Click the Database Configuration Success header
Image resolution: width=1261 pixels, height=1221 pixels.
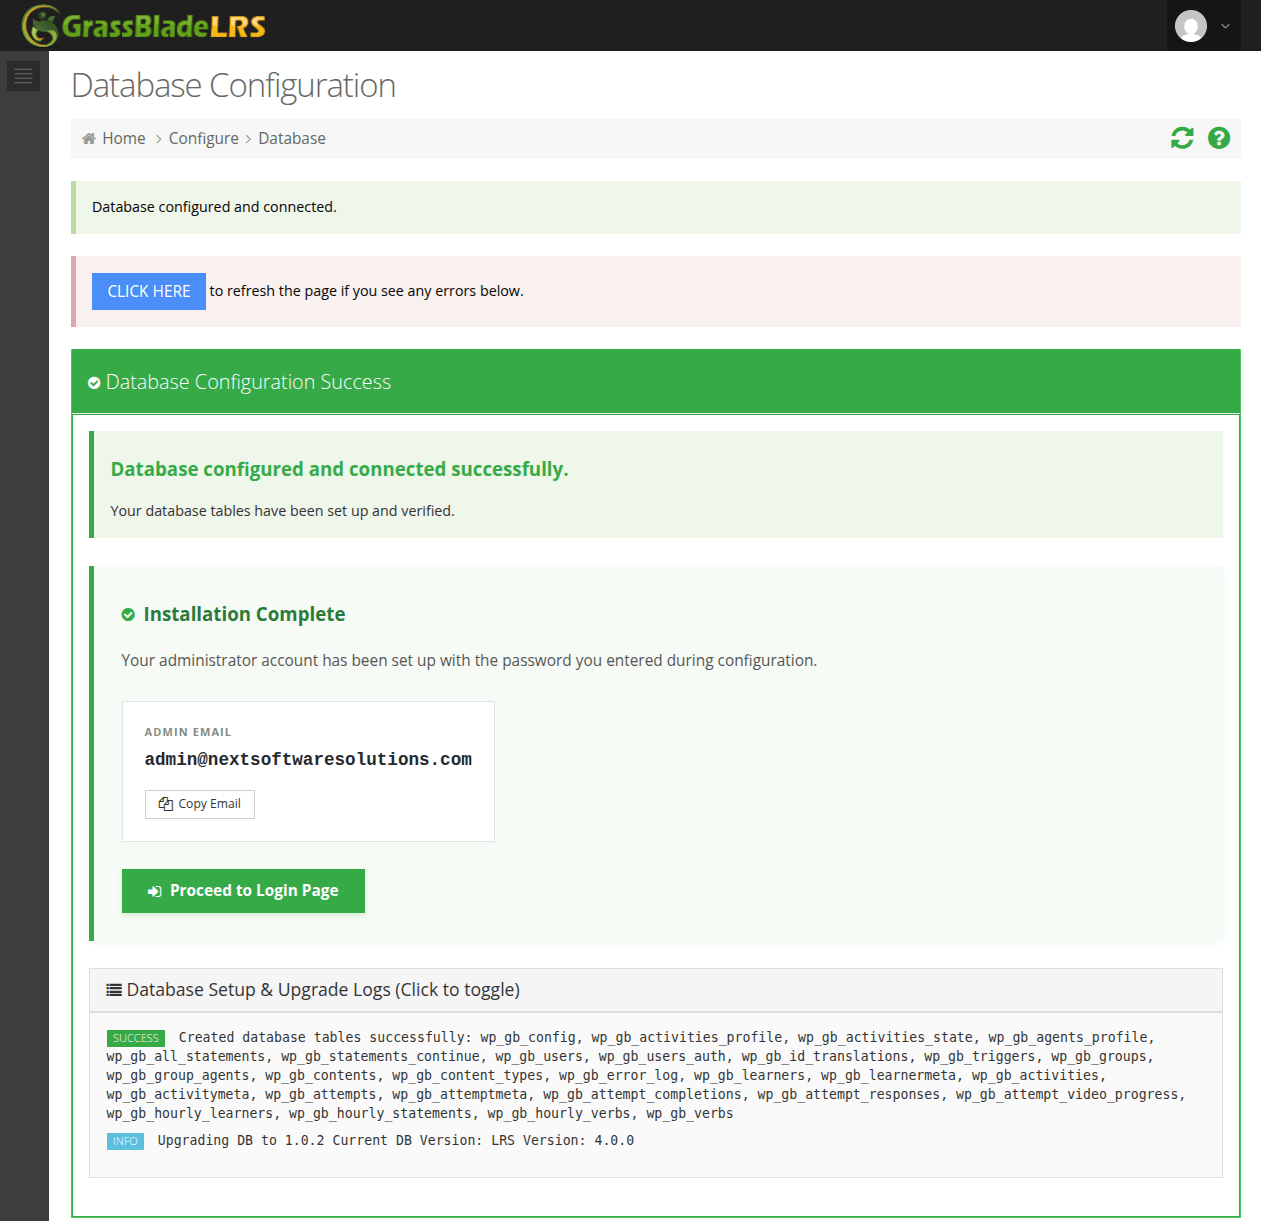pyautogui.click(x=656, y=382)
